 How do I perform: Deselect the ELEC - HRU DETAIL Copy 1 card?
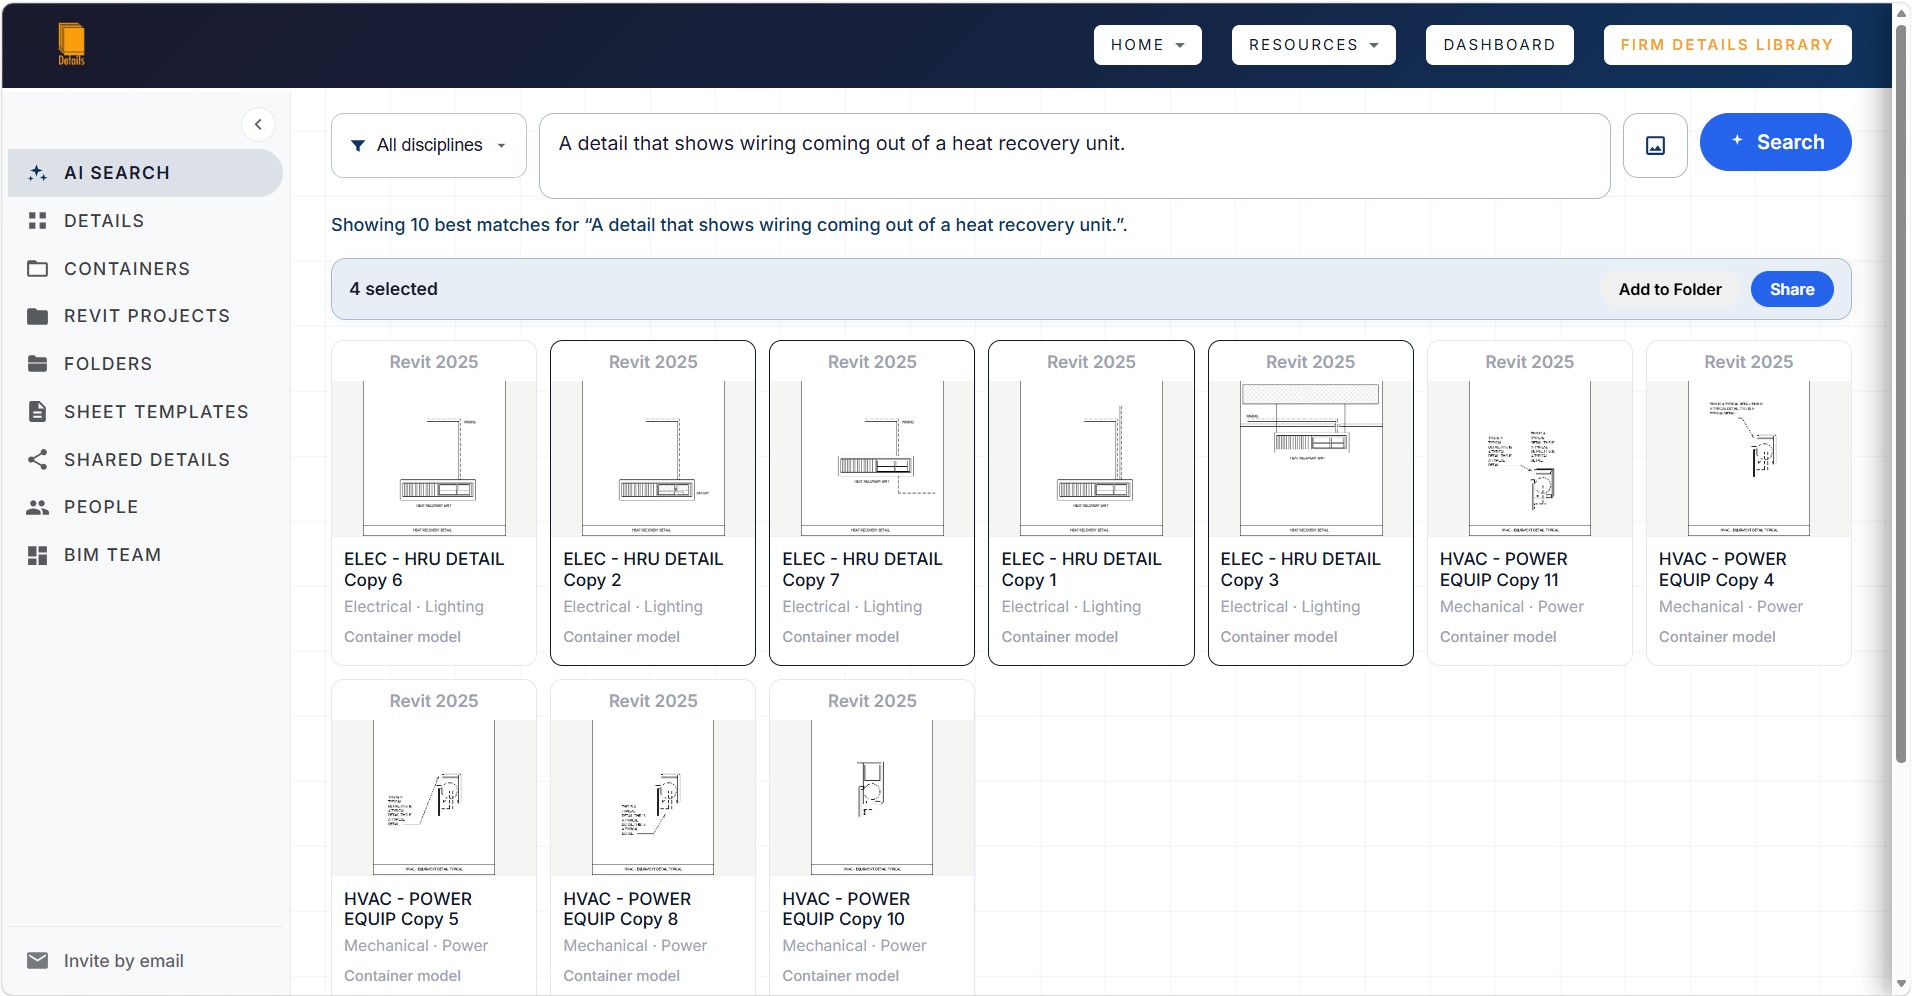[1091, 503]
